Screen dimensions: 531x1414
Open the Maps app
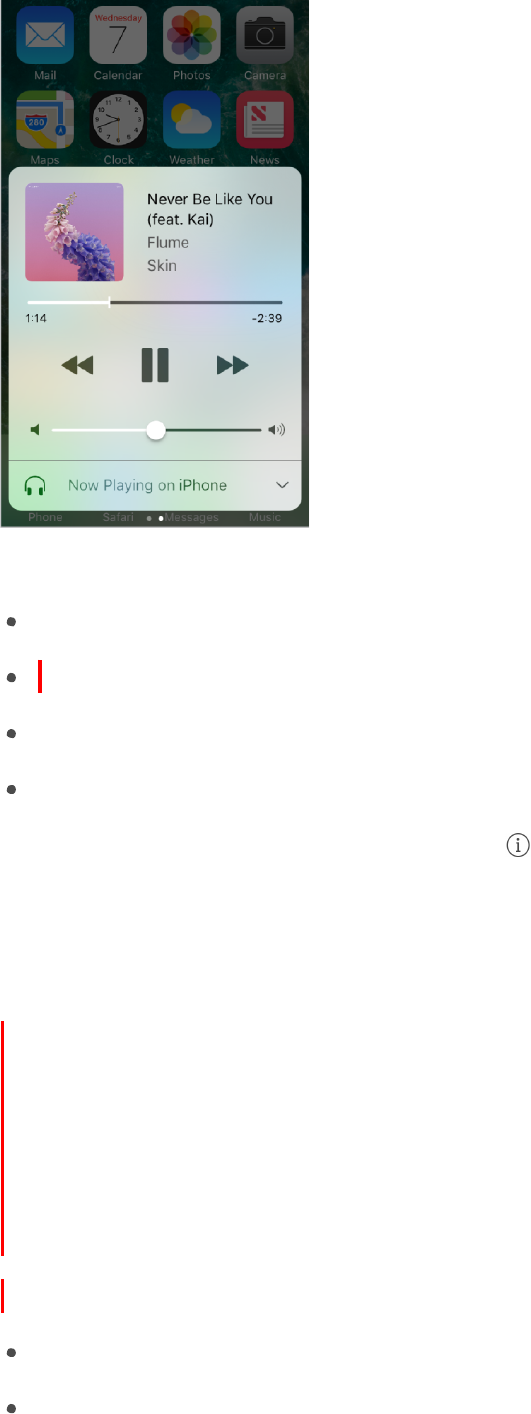click(x=45, y=120)
